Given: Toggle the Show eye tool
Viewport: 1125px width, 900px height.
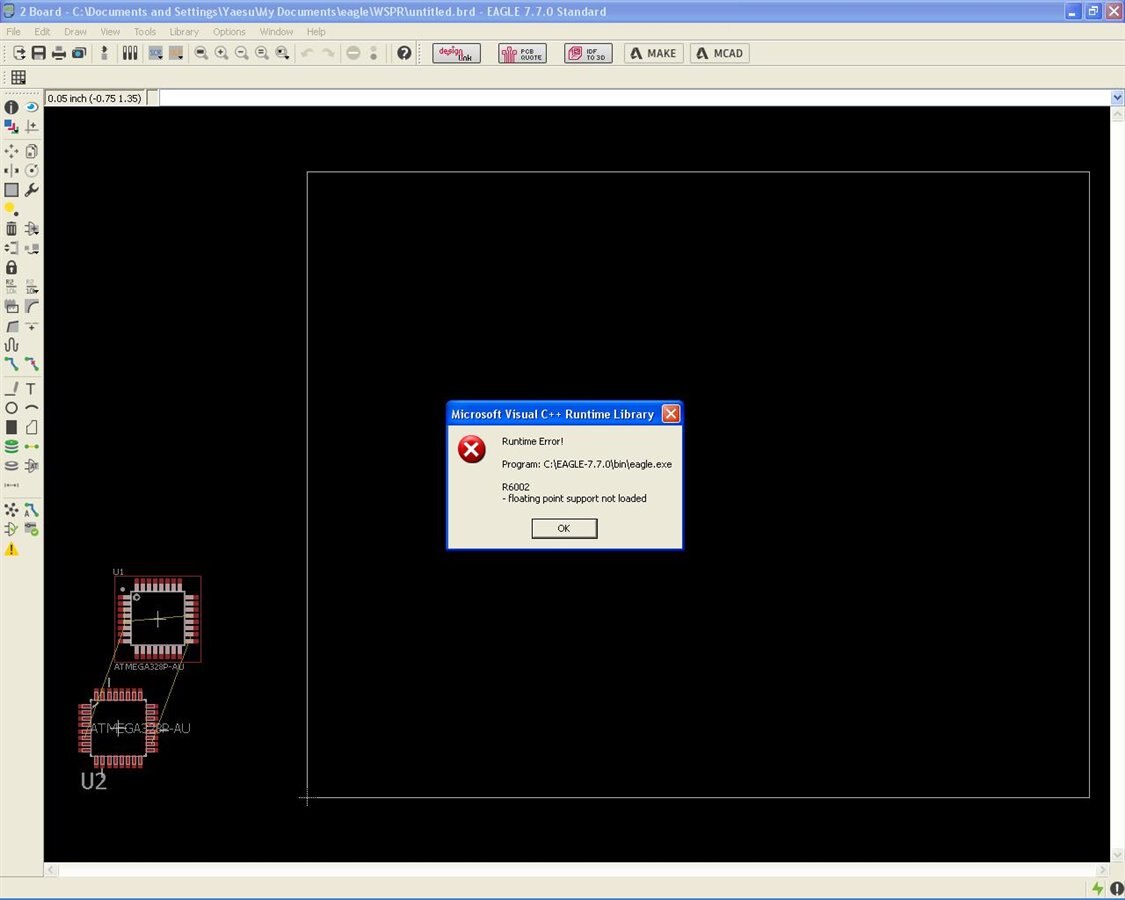Looking at the screenshot, I should coord(31,107).
